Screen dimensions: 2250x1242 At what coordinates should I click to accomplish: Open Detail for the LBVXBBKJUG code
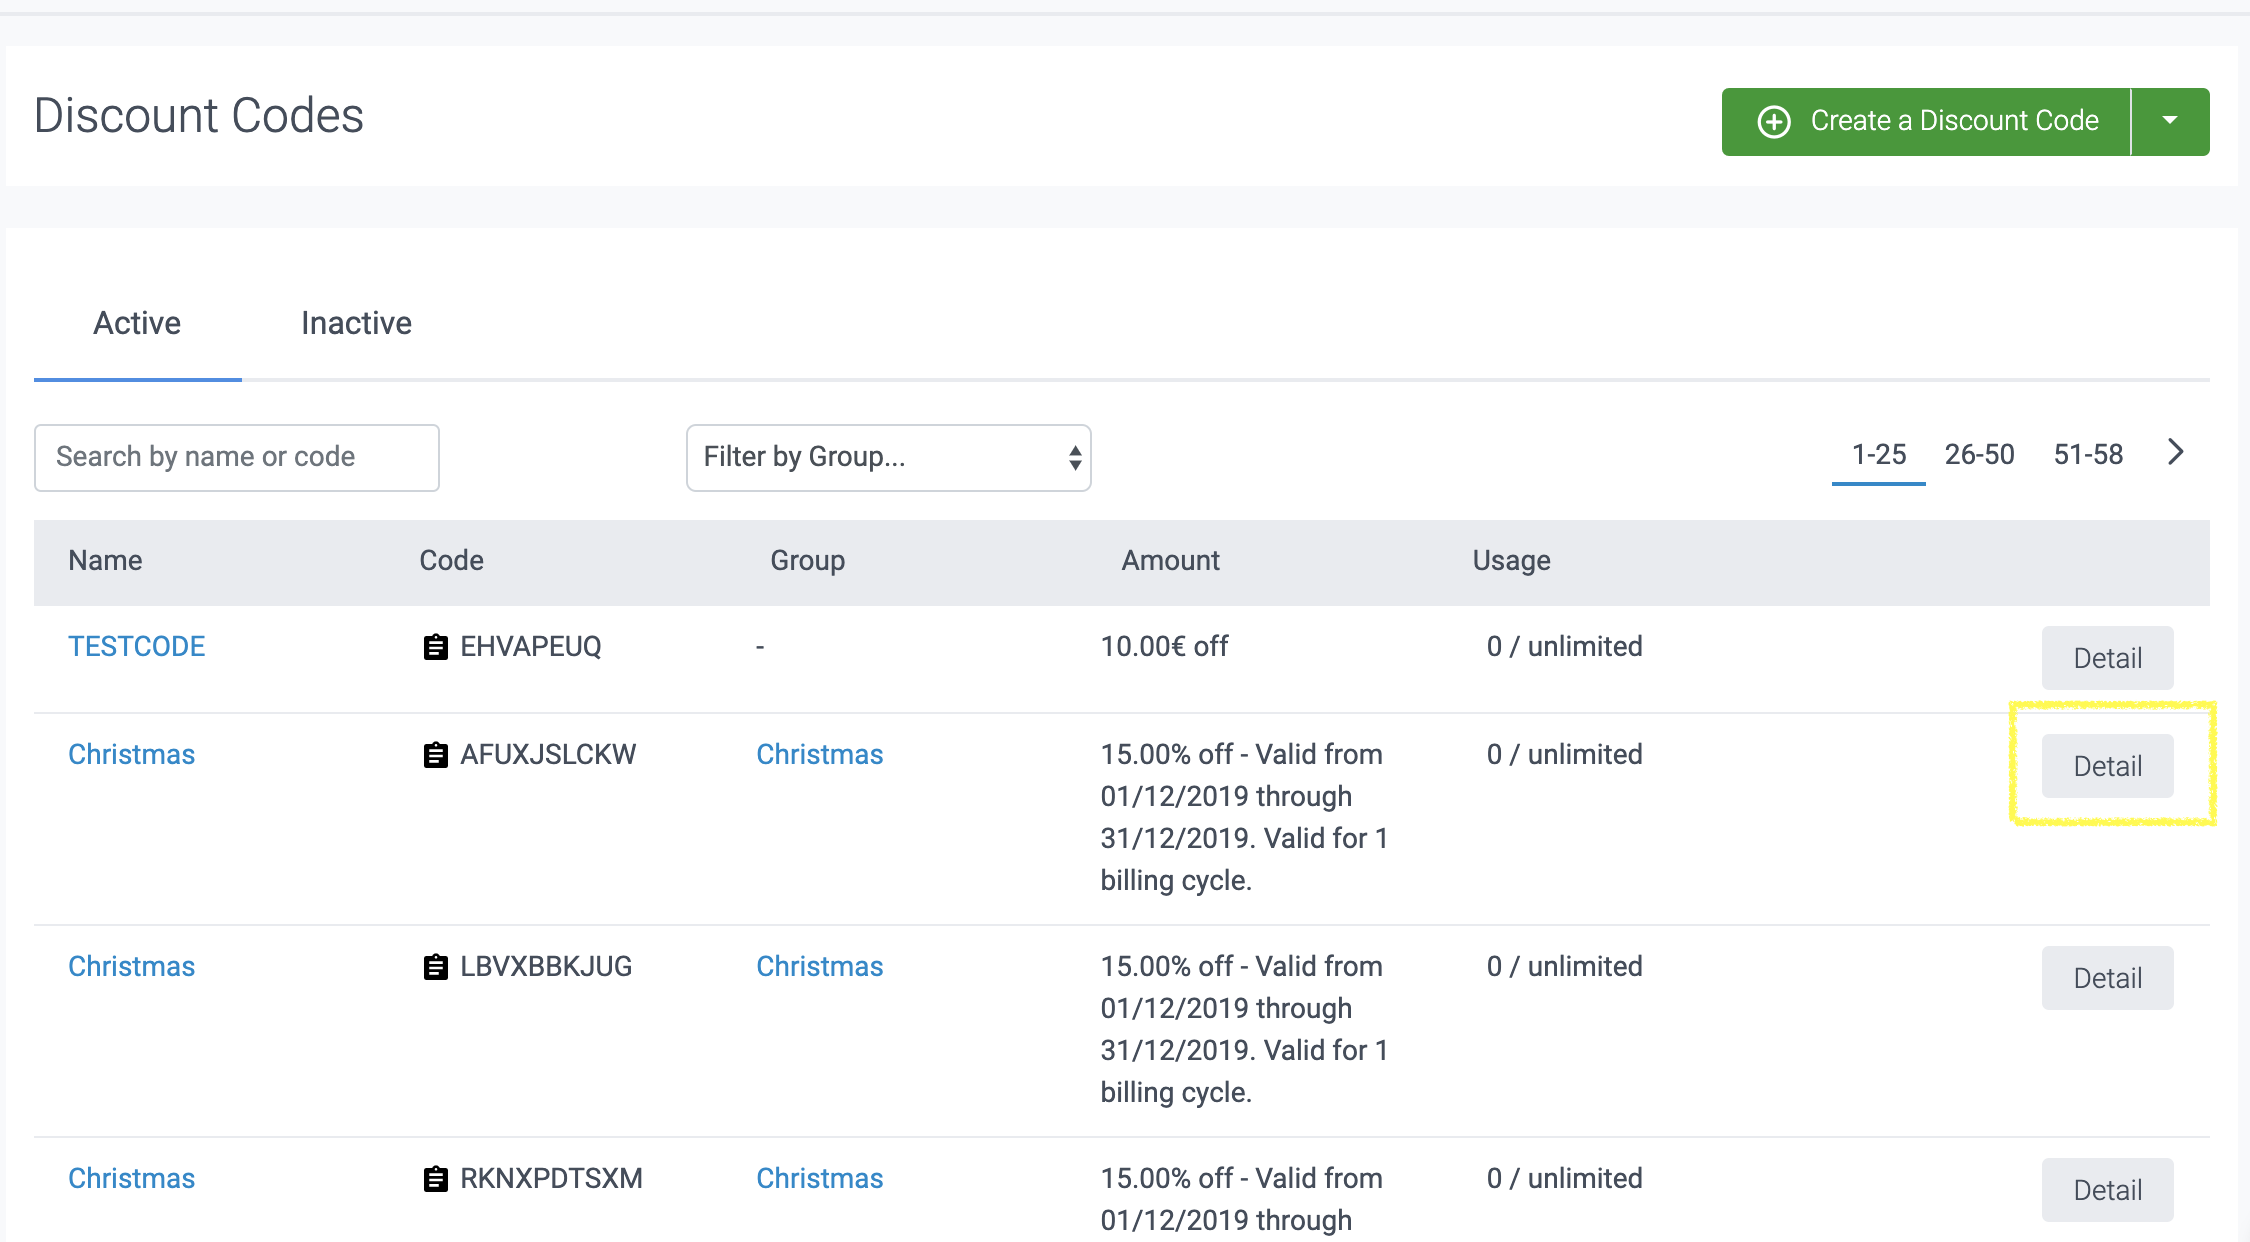coord(2107,978)
